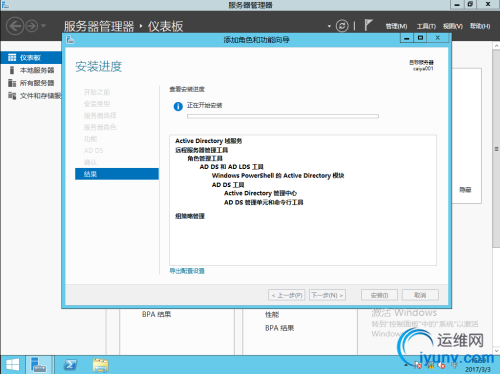Click 远程服务器管理工具 in the install list
This screenshot has width=500, height=374.
[x=202, y=150]
